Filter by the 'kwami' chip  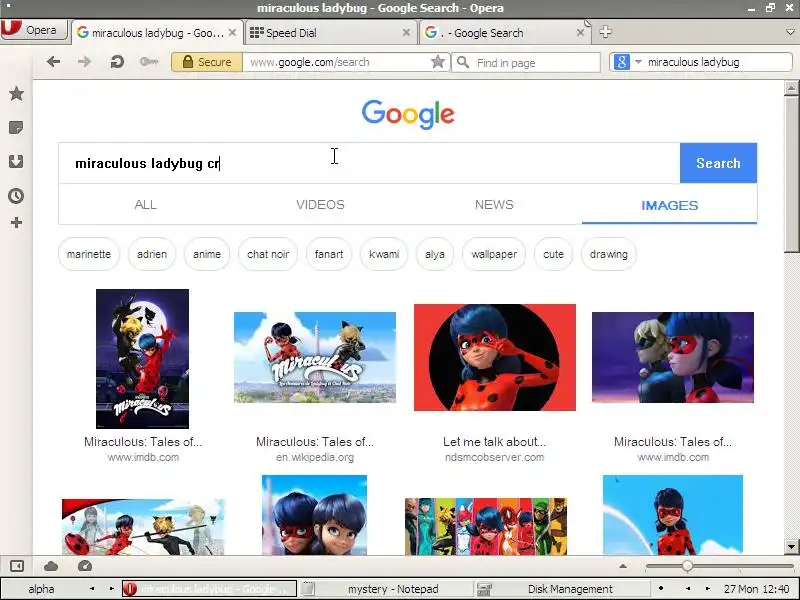(384, 254)
